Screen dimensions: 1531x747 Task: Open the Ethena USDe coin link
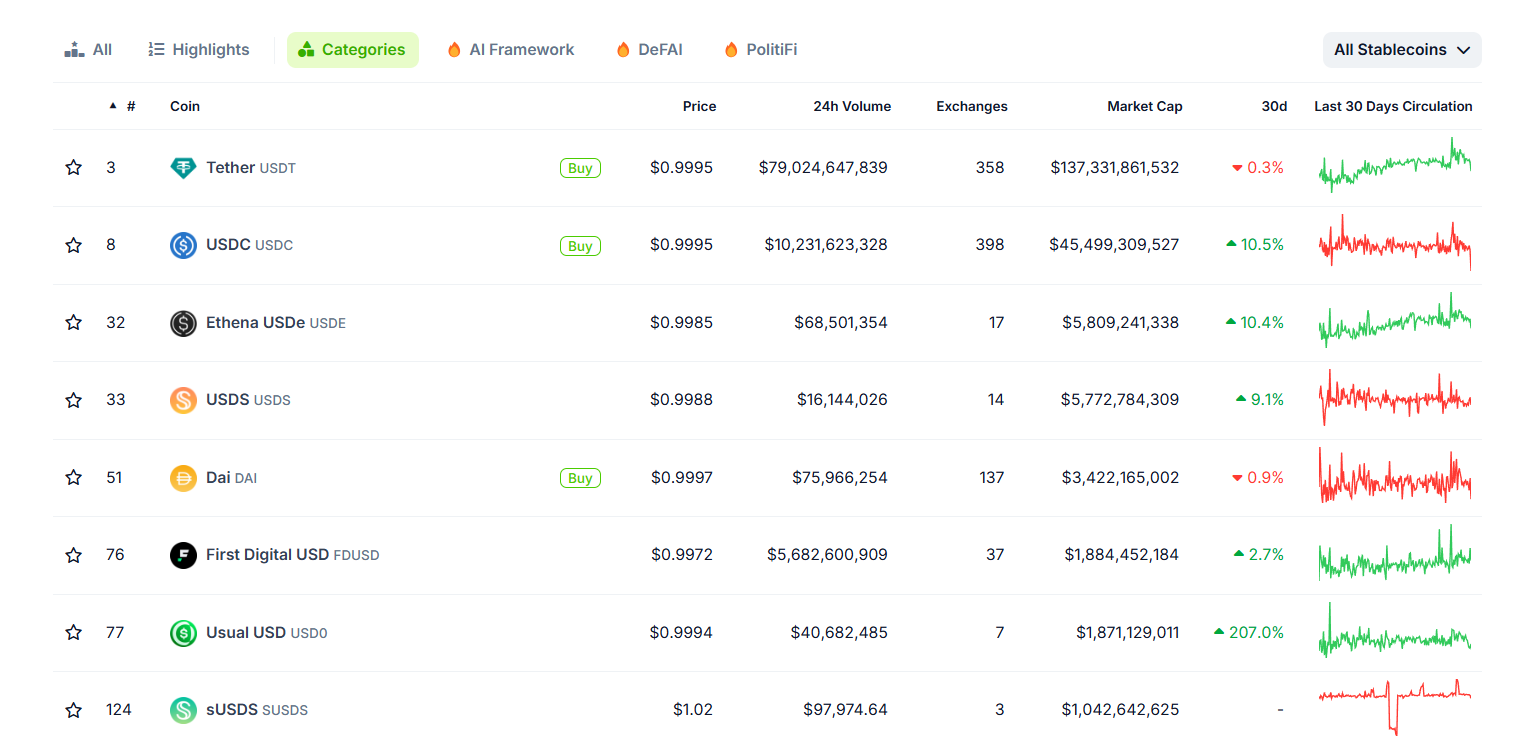pyautogui.click(x=276, y=323)
